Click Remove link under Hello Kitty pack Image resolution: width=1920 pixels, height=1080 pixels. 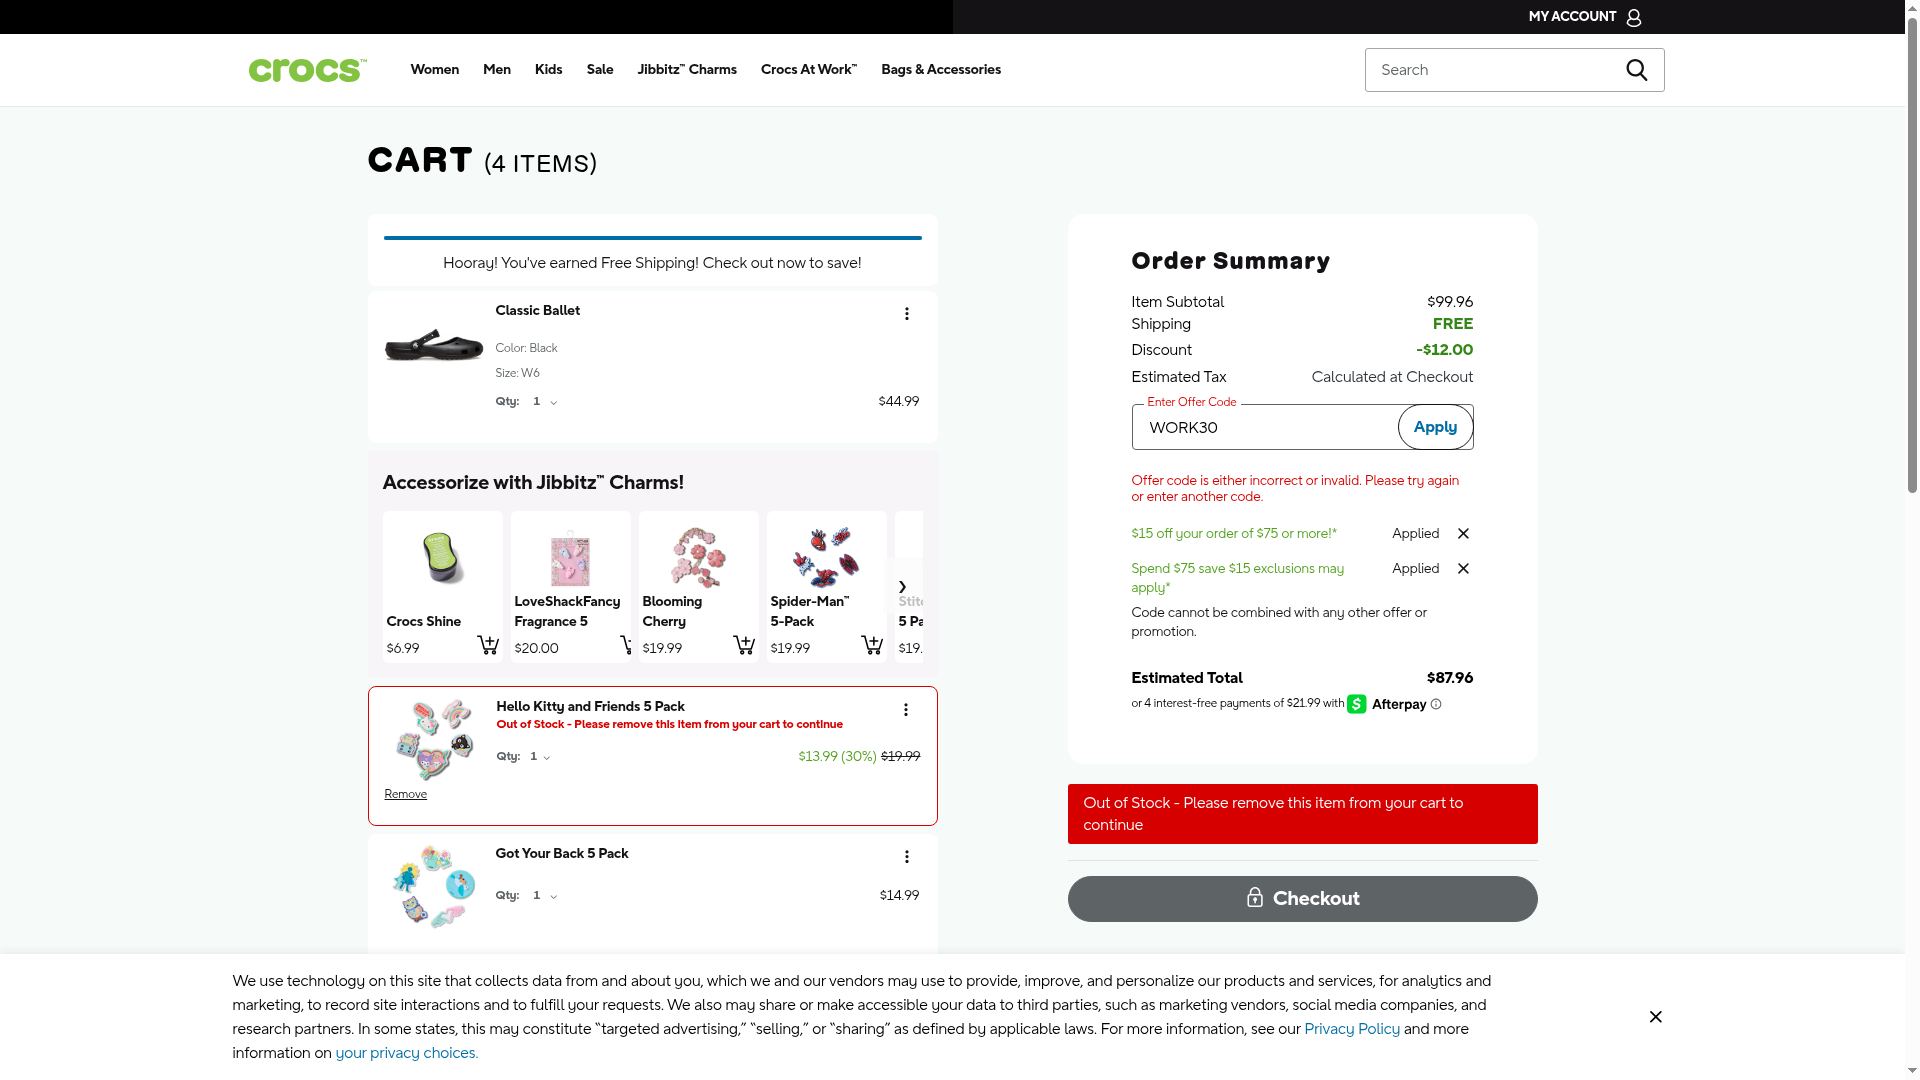pos(405,794)
